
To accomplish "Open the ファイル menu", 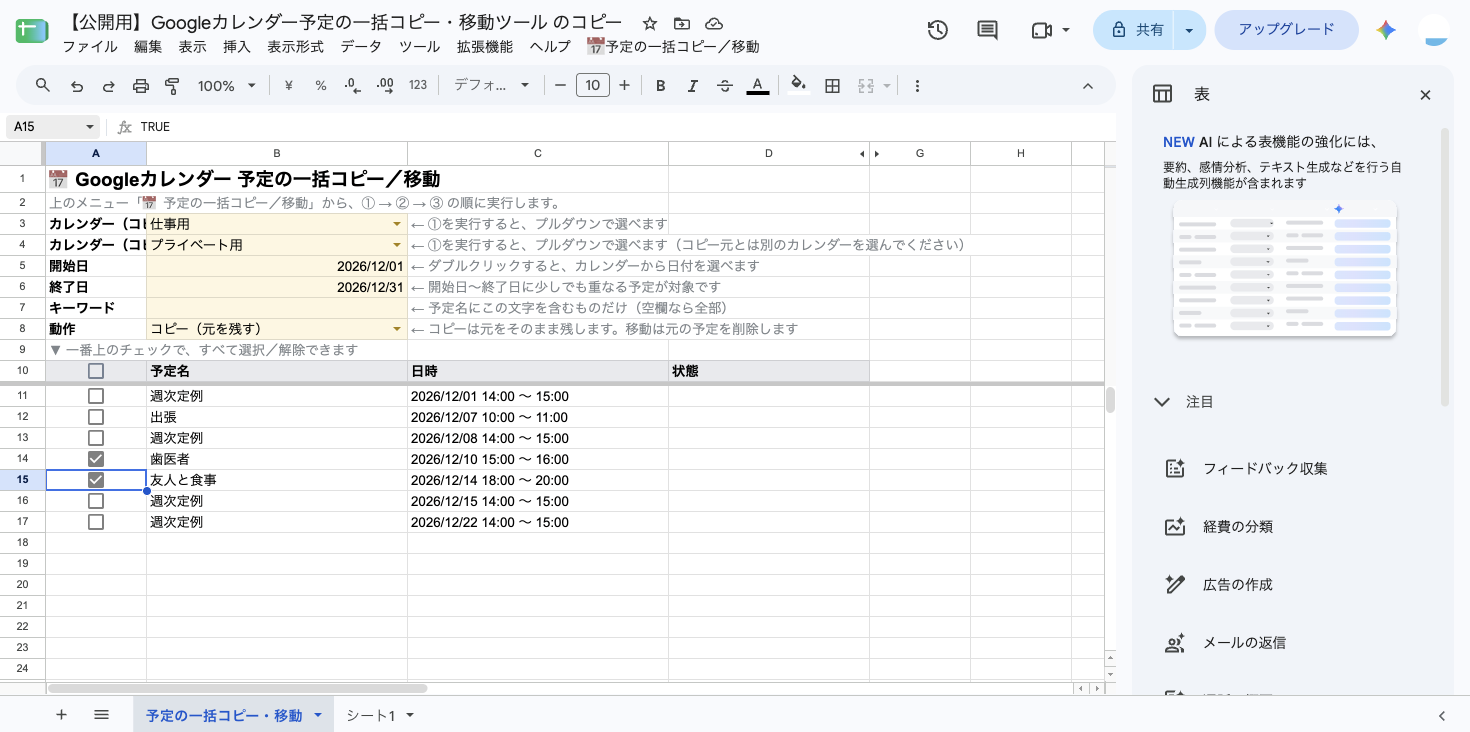I will tap(90, 47).
